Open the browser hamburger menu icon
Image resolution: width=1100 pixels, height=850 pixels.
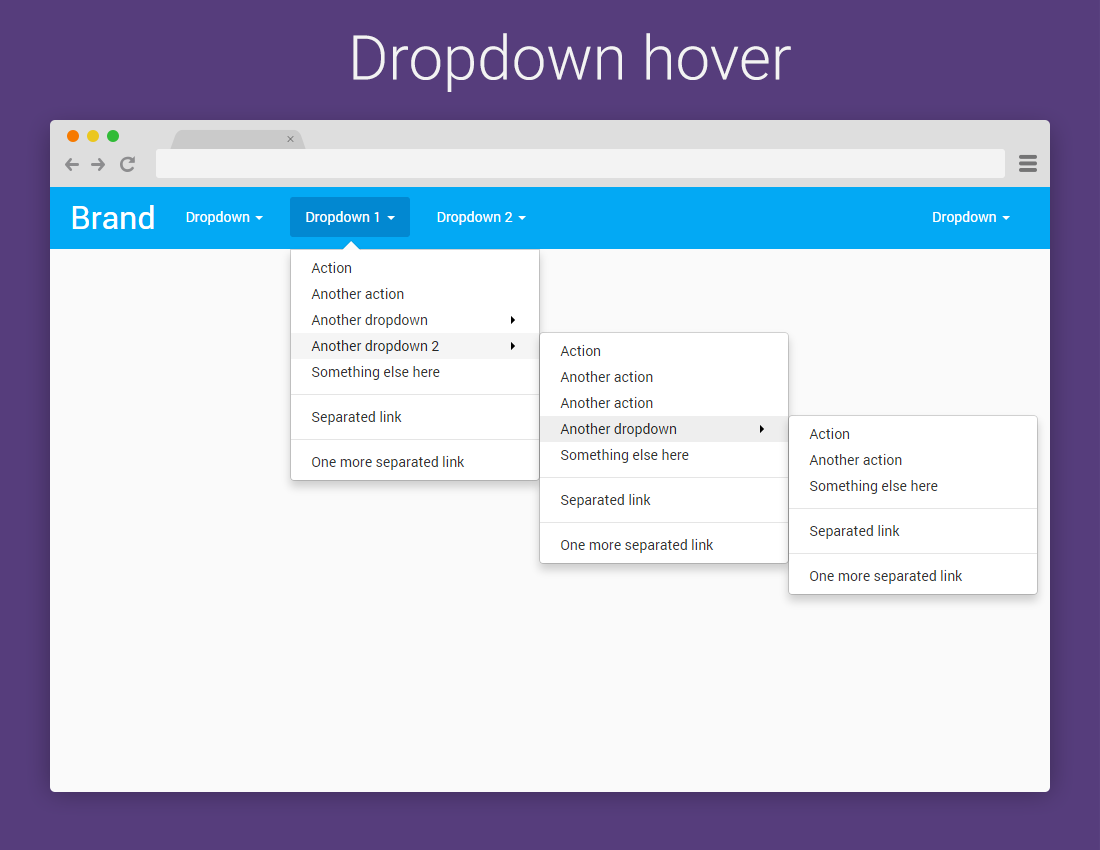1027,164
